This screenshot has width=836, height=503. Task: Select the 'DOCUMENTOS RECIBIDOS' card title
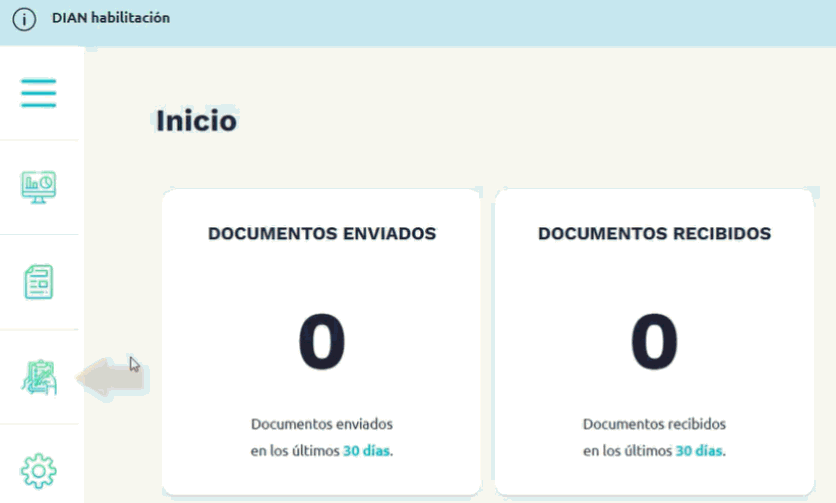pyautogui.click(x=654, y=233)
